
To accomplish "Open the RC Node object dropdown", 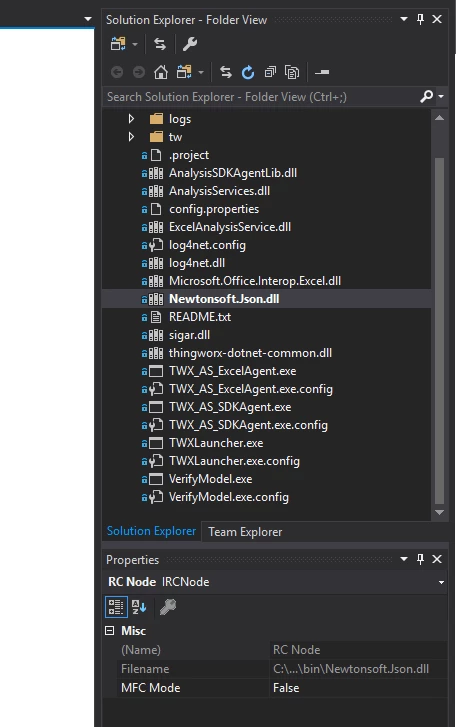I will (441, 582).
